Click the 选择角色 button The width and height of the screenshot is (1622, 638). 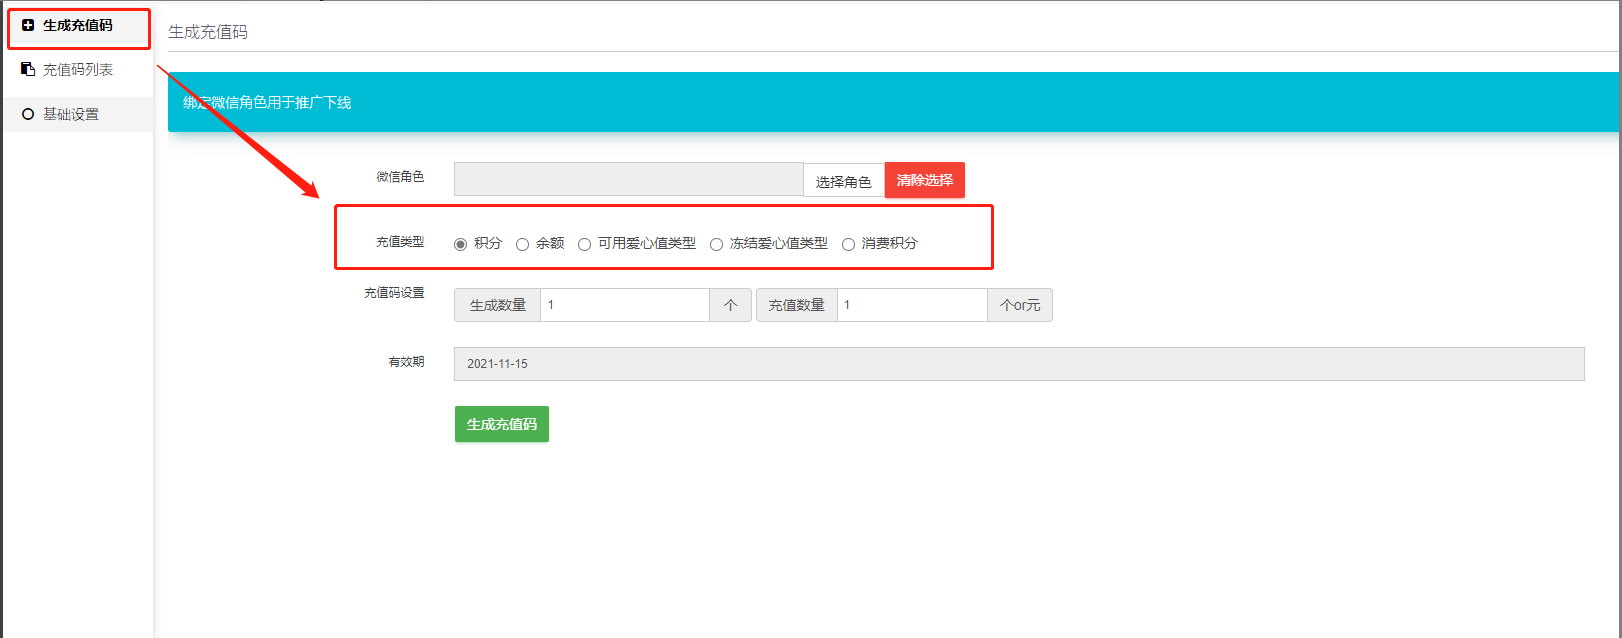point(843,181)
